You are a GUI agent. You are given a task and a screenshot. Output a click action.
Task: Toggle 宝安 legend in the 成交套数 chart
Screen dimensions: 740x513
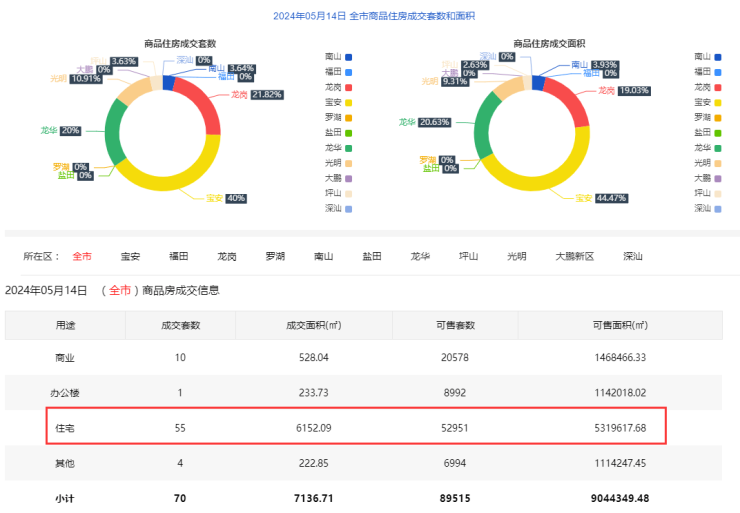click(339, 102)
